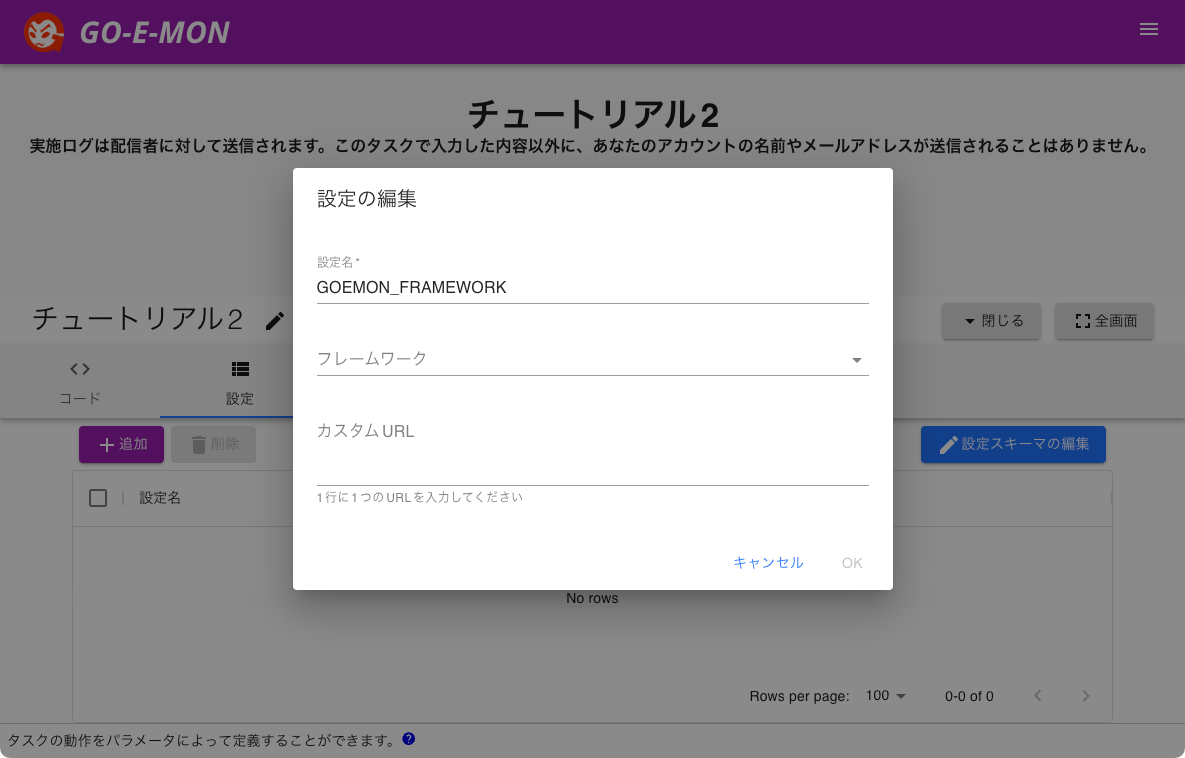This screenshot has height=758, width=1185.
Task: Switch to the 設定 tab
Action: pos(240,382)
